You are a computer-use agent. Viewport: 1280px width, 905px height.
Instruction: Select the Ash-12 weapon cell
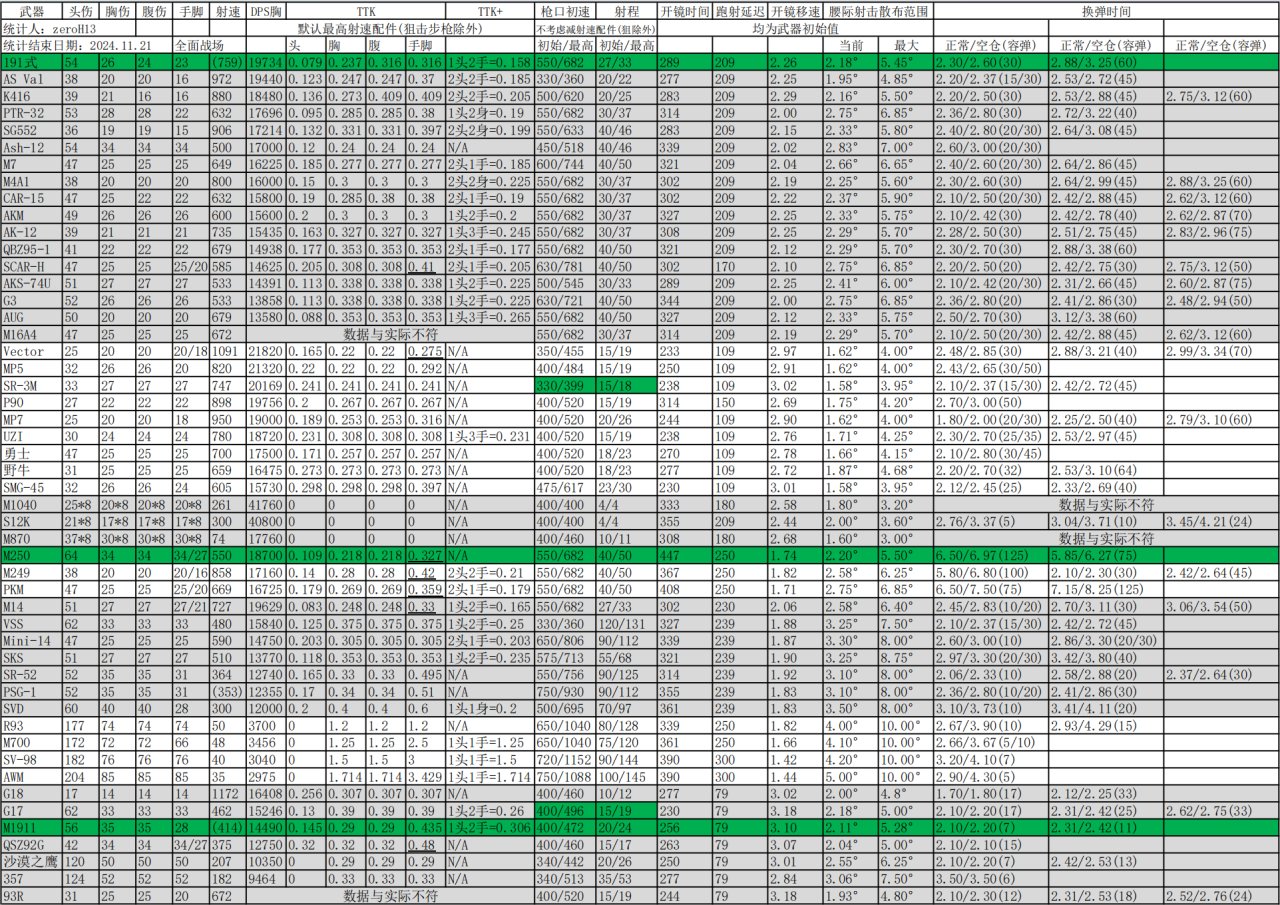click(30, 146)
